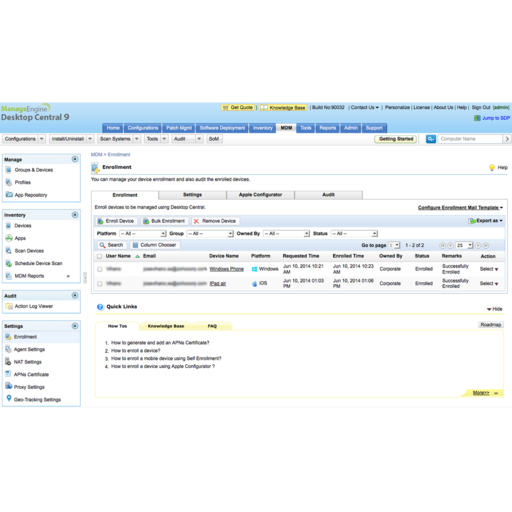Open the Inventory main navigation tab
Image resolution: width=512 pixels, height=512 pixels.
[263, 128]
